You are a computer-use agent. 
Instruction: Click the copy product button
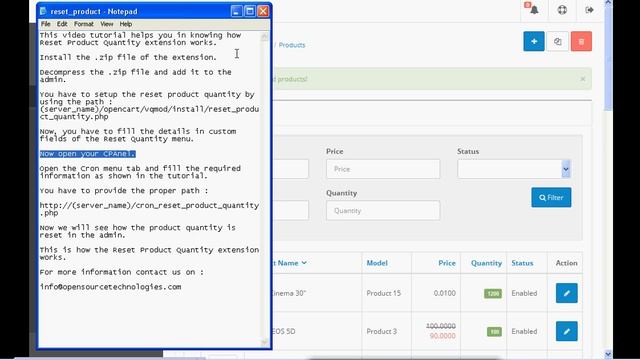pyautogui.click(x=558, y=41)
